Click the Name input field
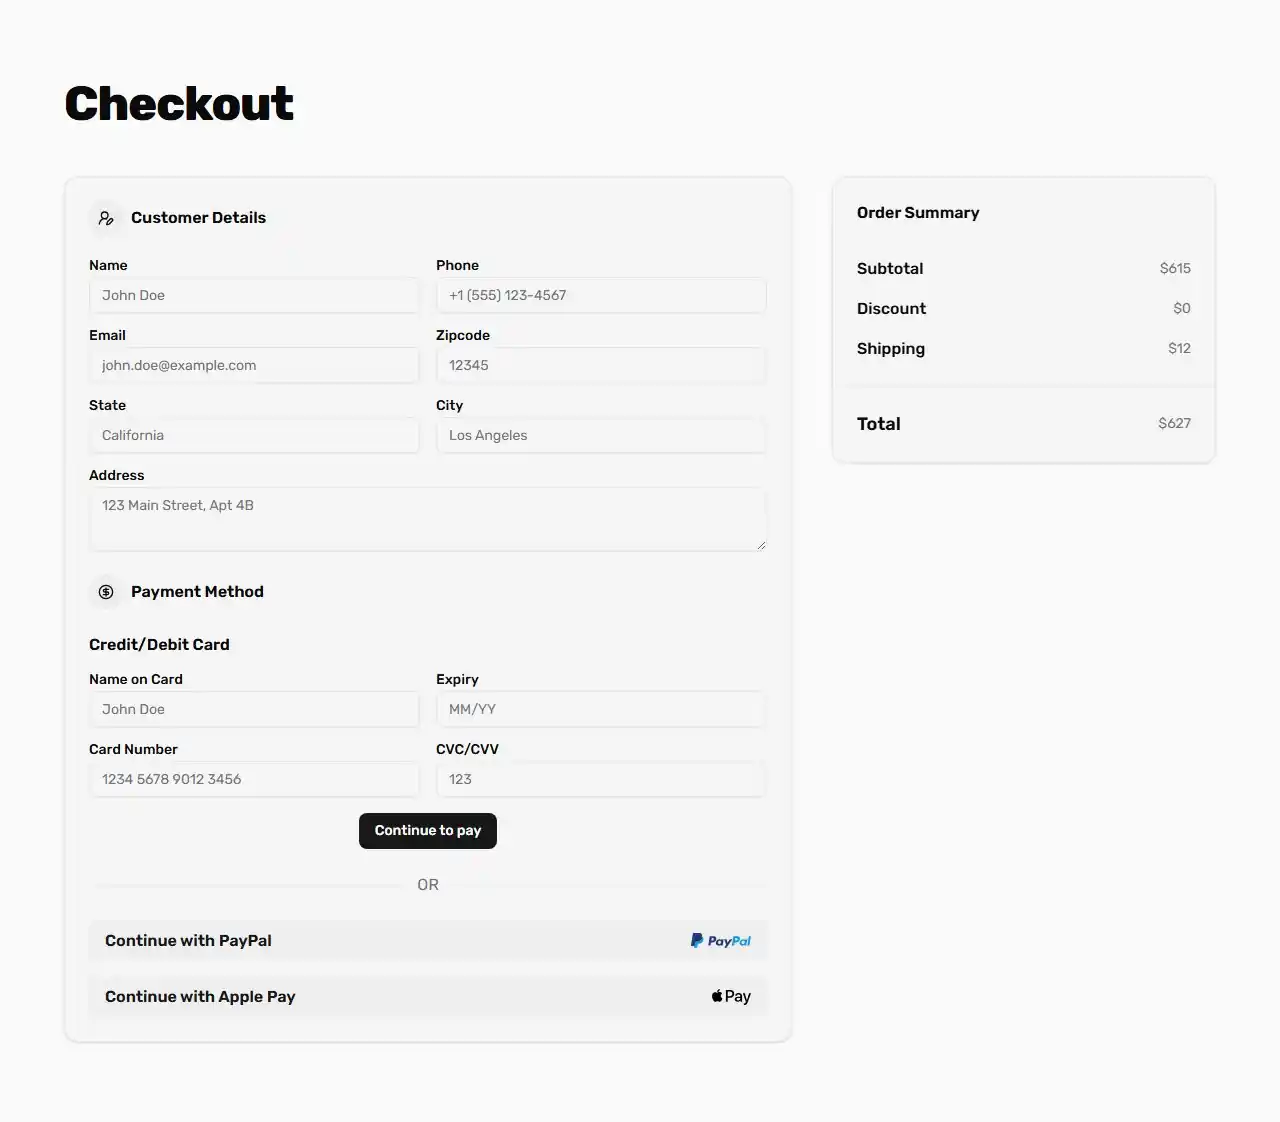 253,295
